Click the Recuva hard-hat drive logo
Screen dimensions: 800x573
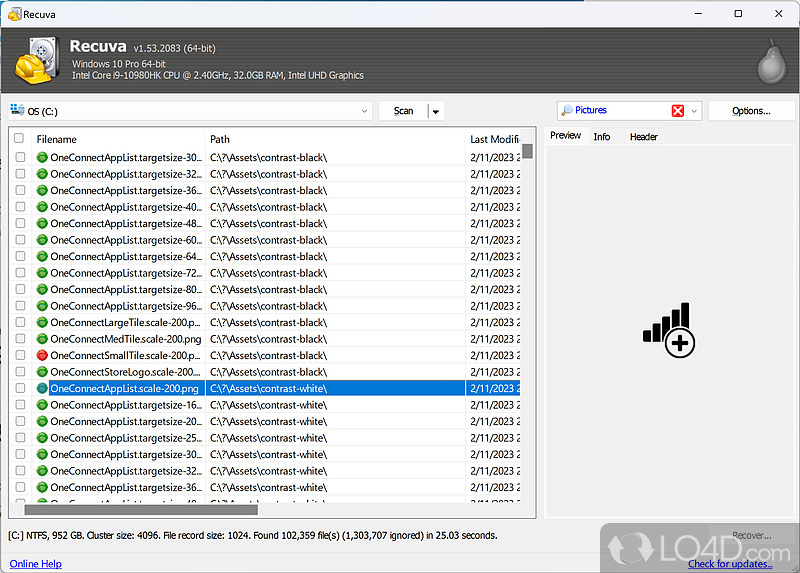tap(38, 60)
